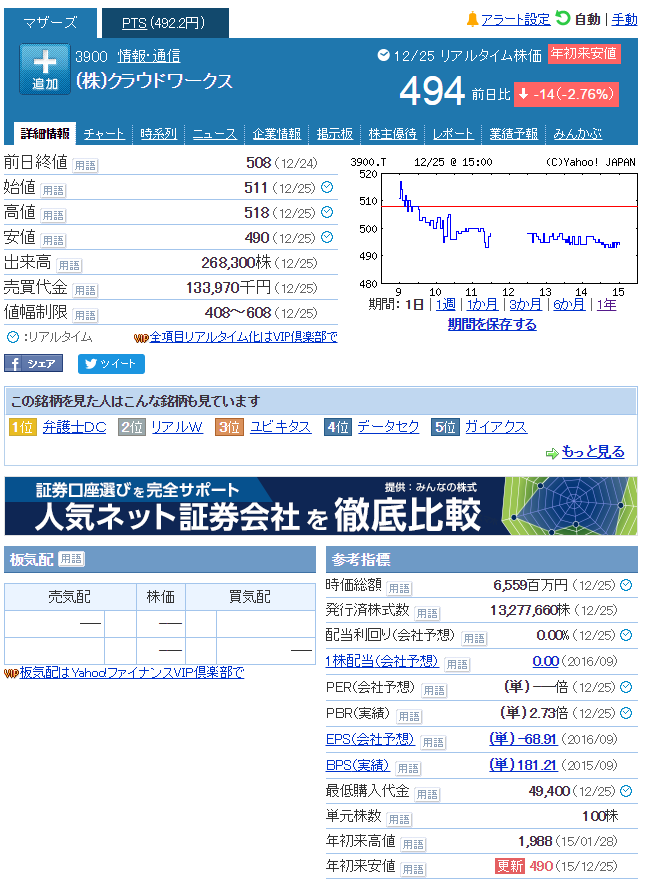652x879 pixels.
Task: Click the 情報・通信 sector link
Action: 149,56
